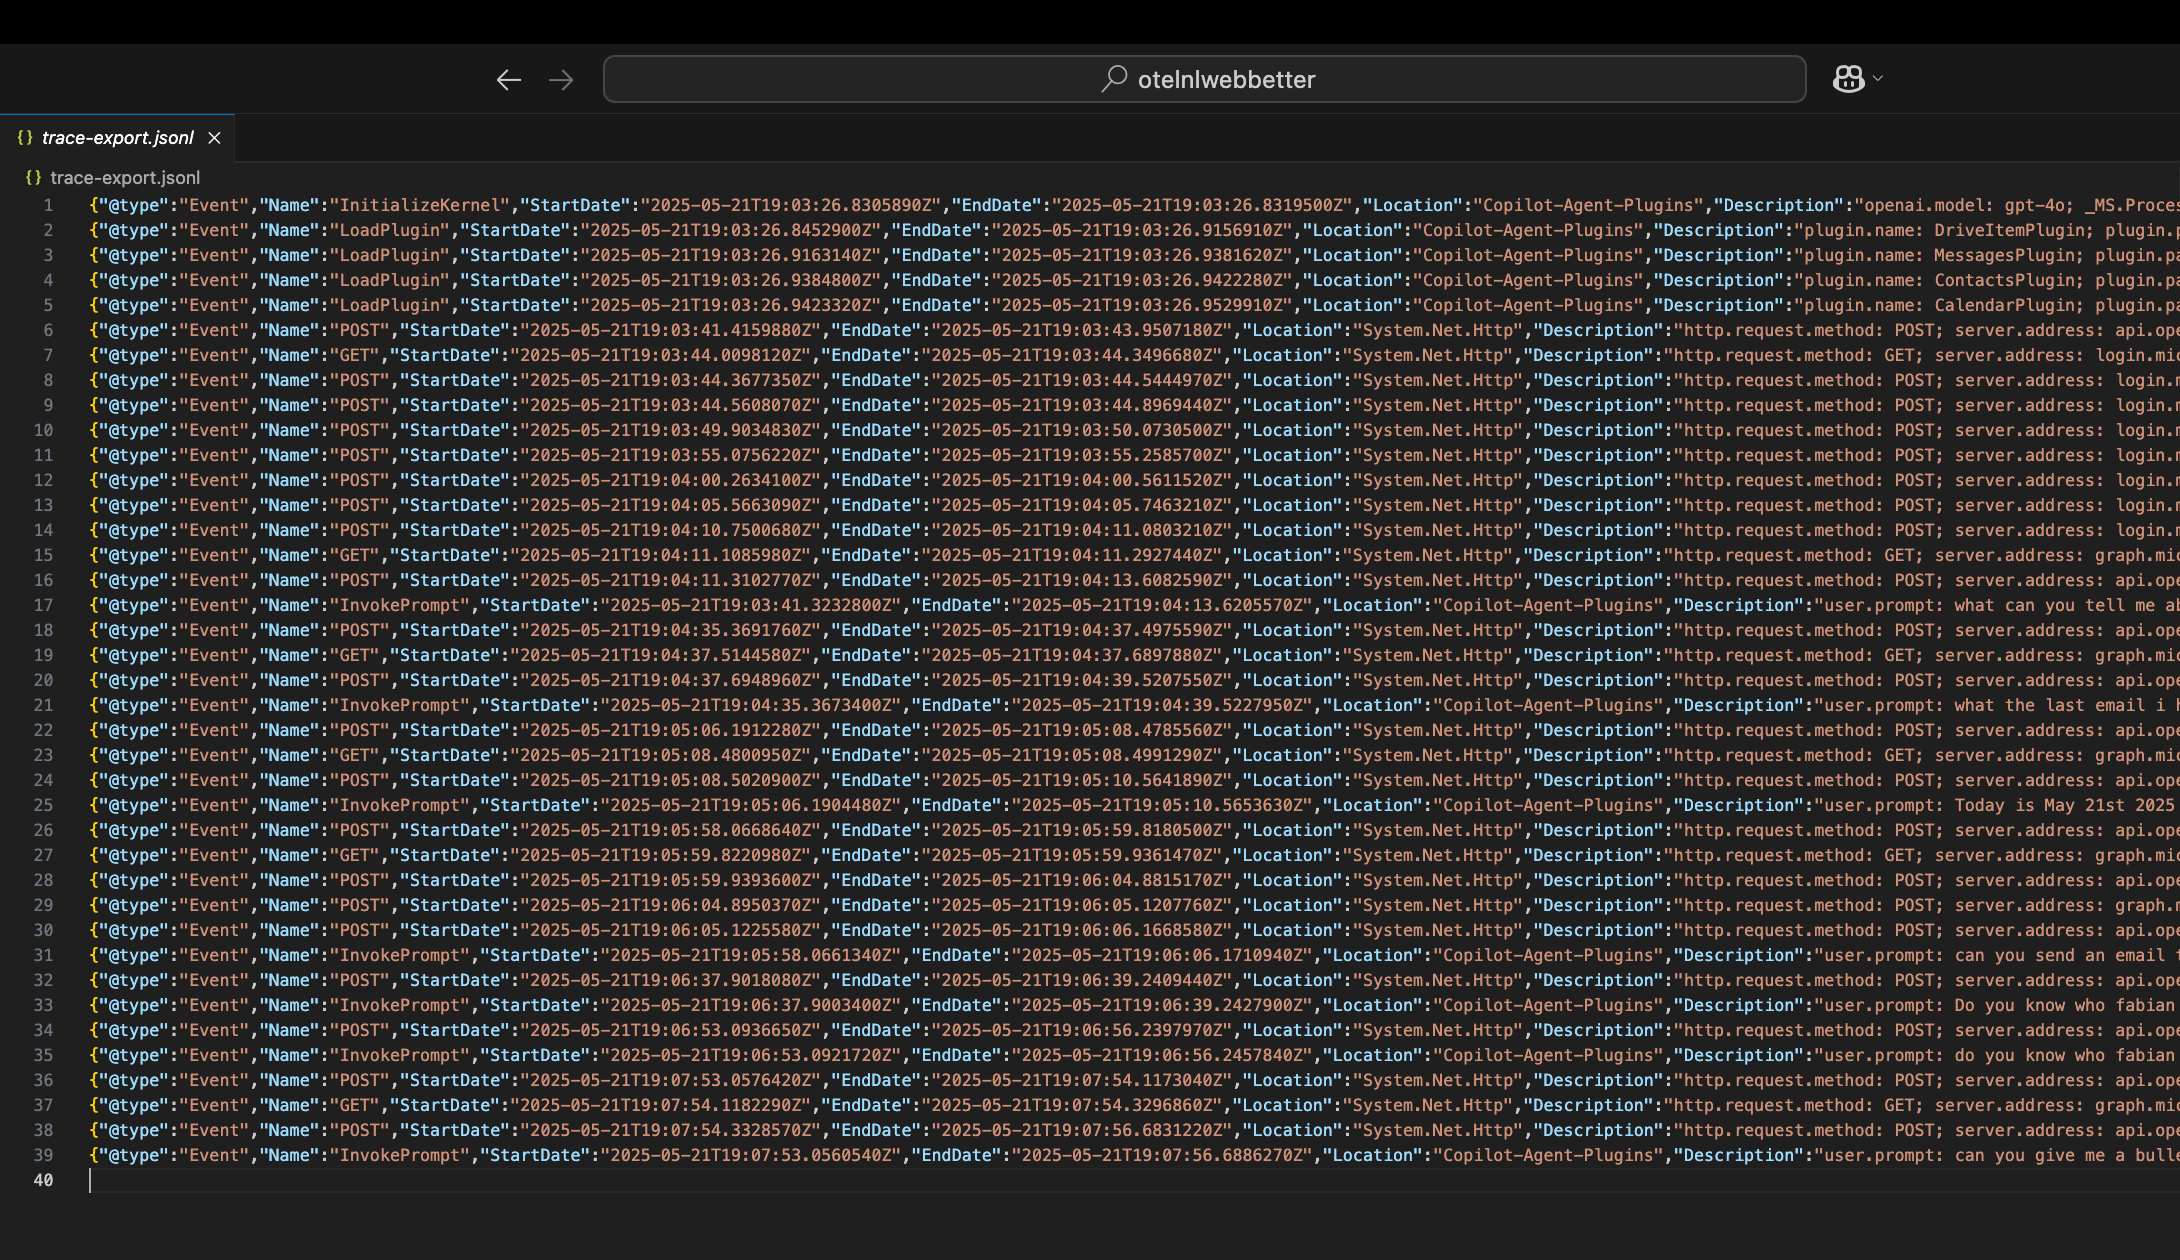Go forward with the right arrow
Viewport: 2180px width, 1260px height.
tap(561, 79)
